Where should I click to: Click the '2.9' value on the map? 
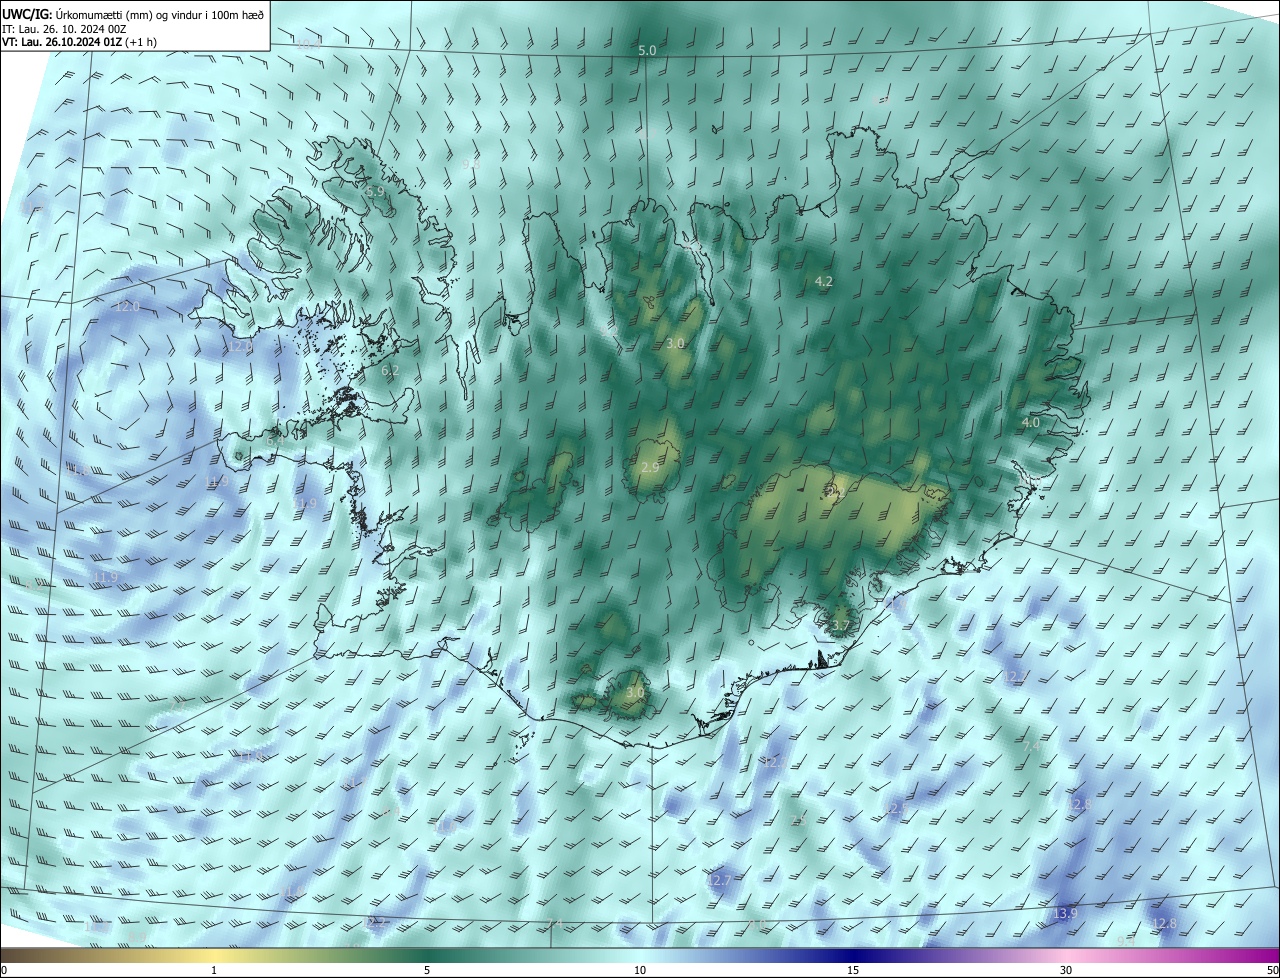pos(650,468)
